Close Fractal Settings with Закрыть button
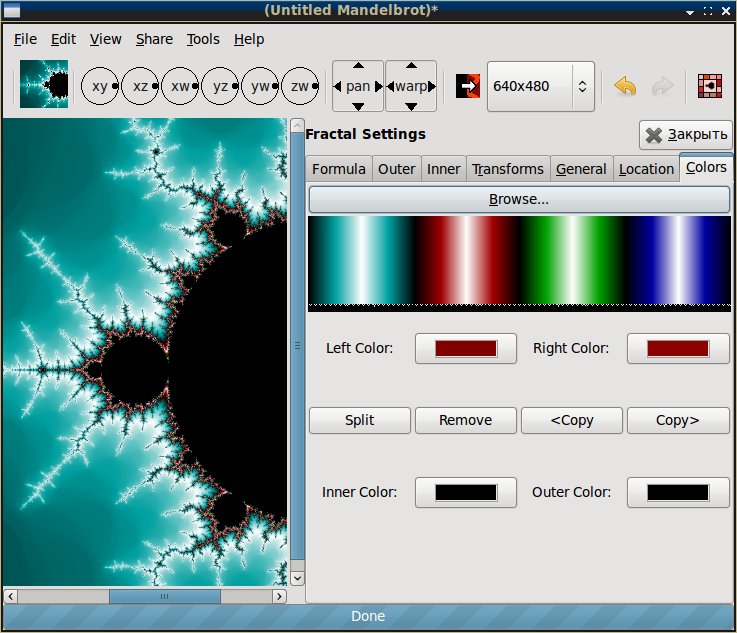 click(686, 135)
